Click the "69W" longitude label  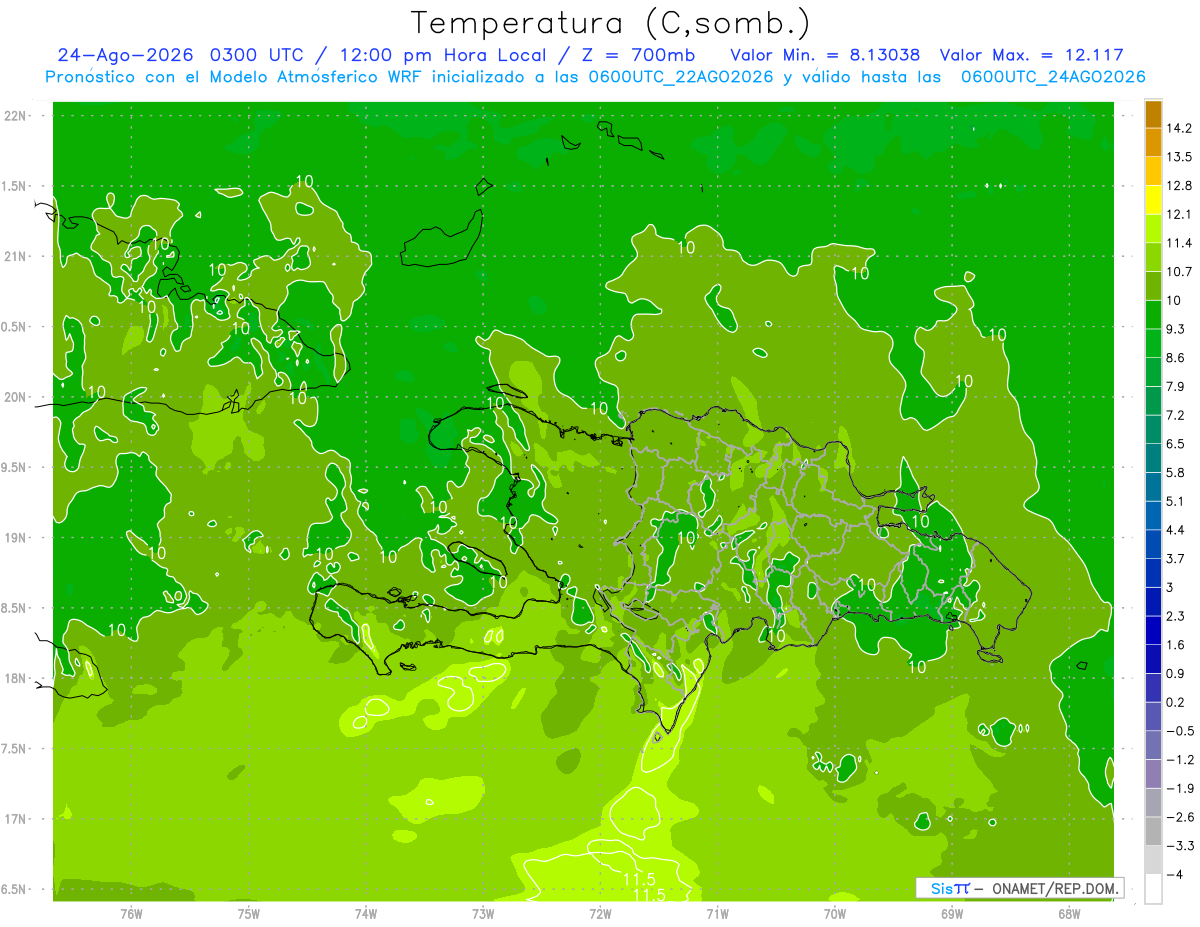952,914
